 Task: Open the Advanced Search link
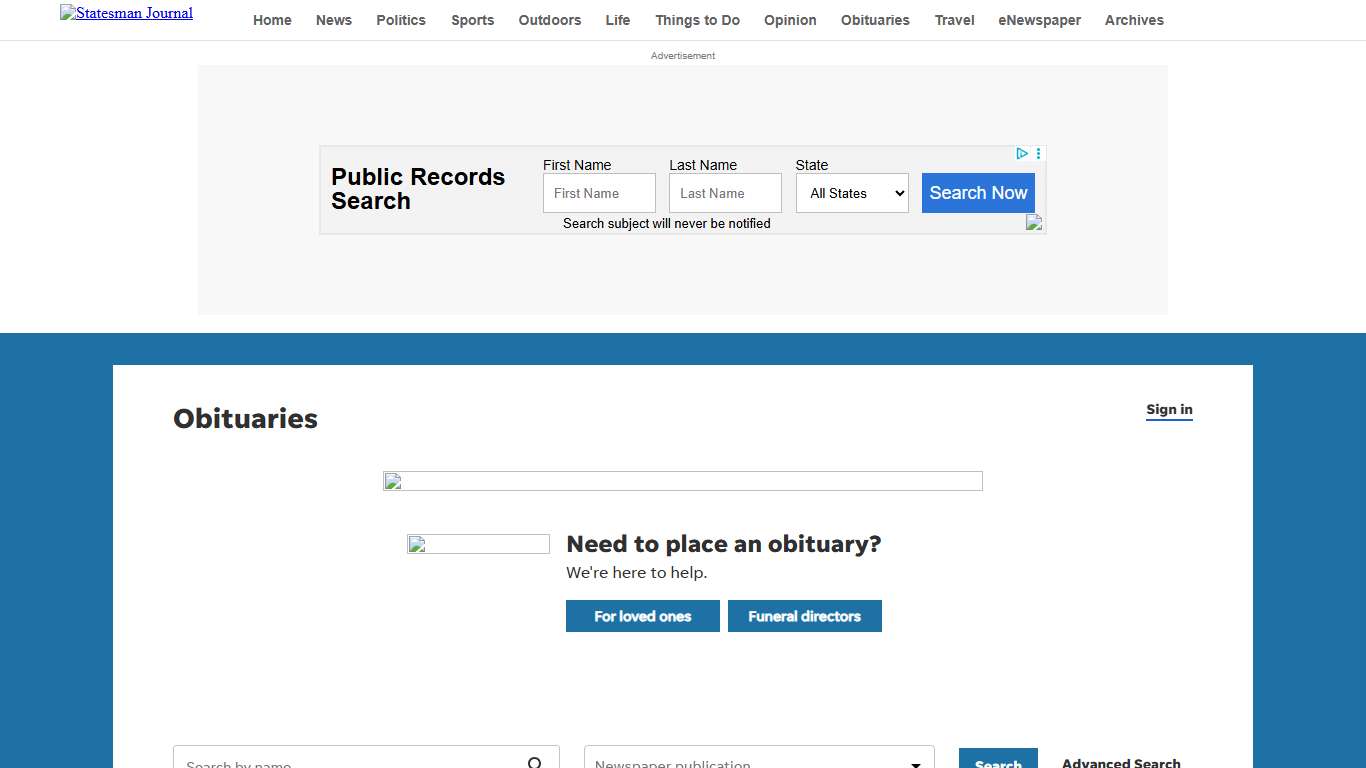pyautogui.click(x=1121, y=762)
